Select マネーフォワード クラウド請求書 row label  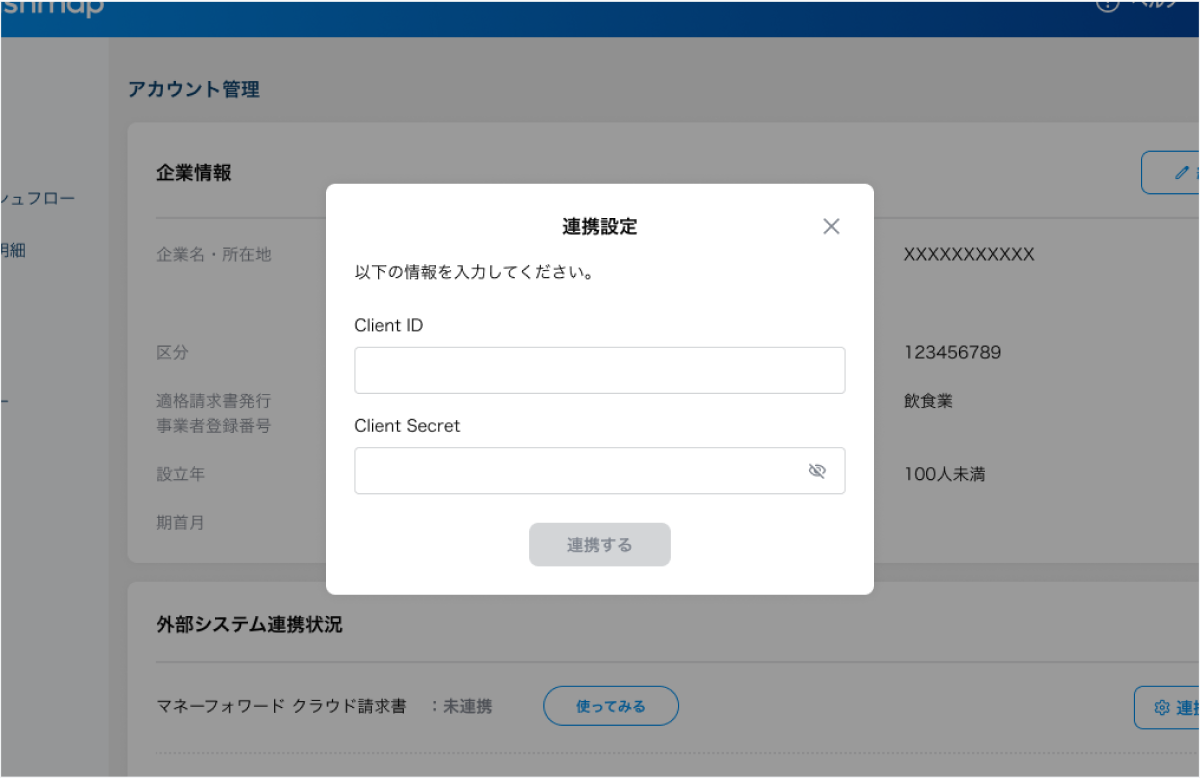tap(282, 706)
